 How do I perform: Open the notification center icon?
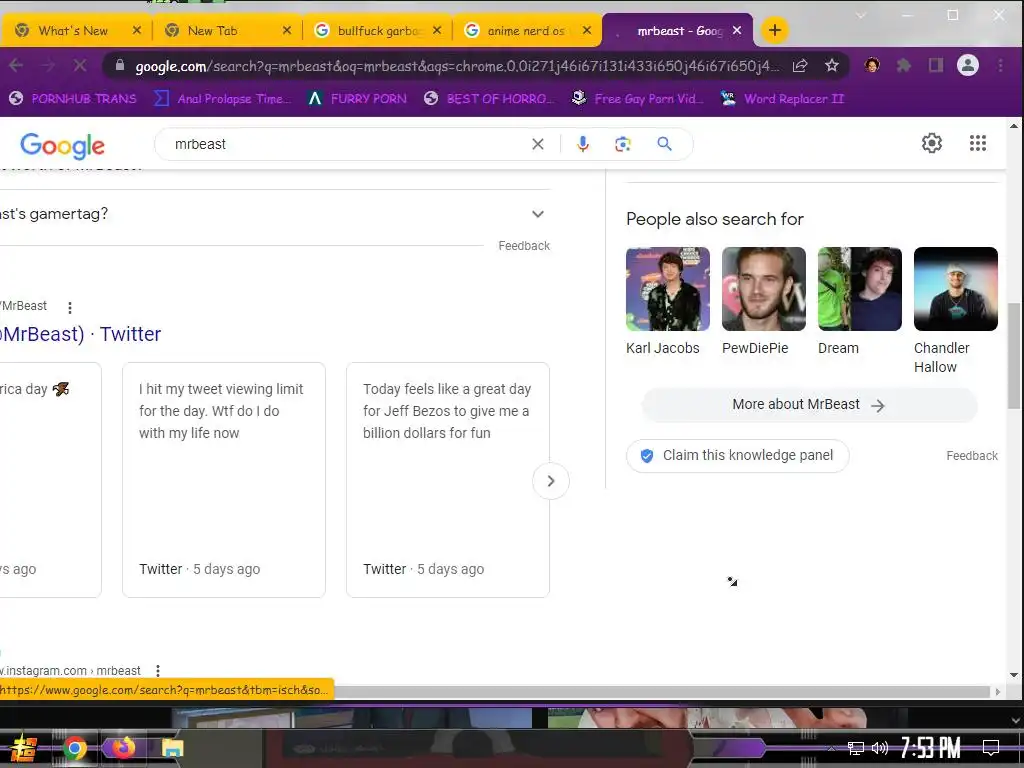click(991, 747)
